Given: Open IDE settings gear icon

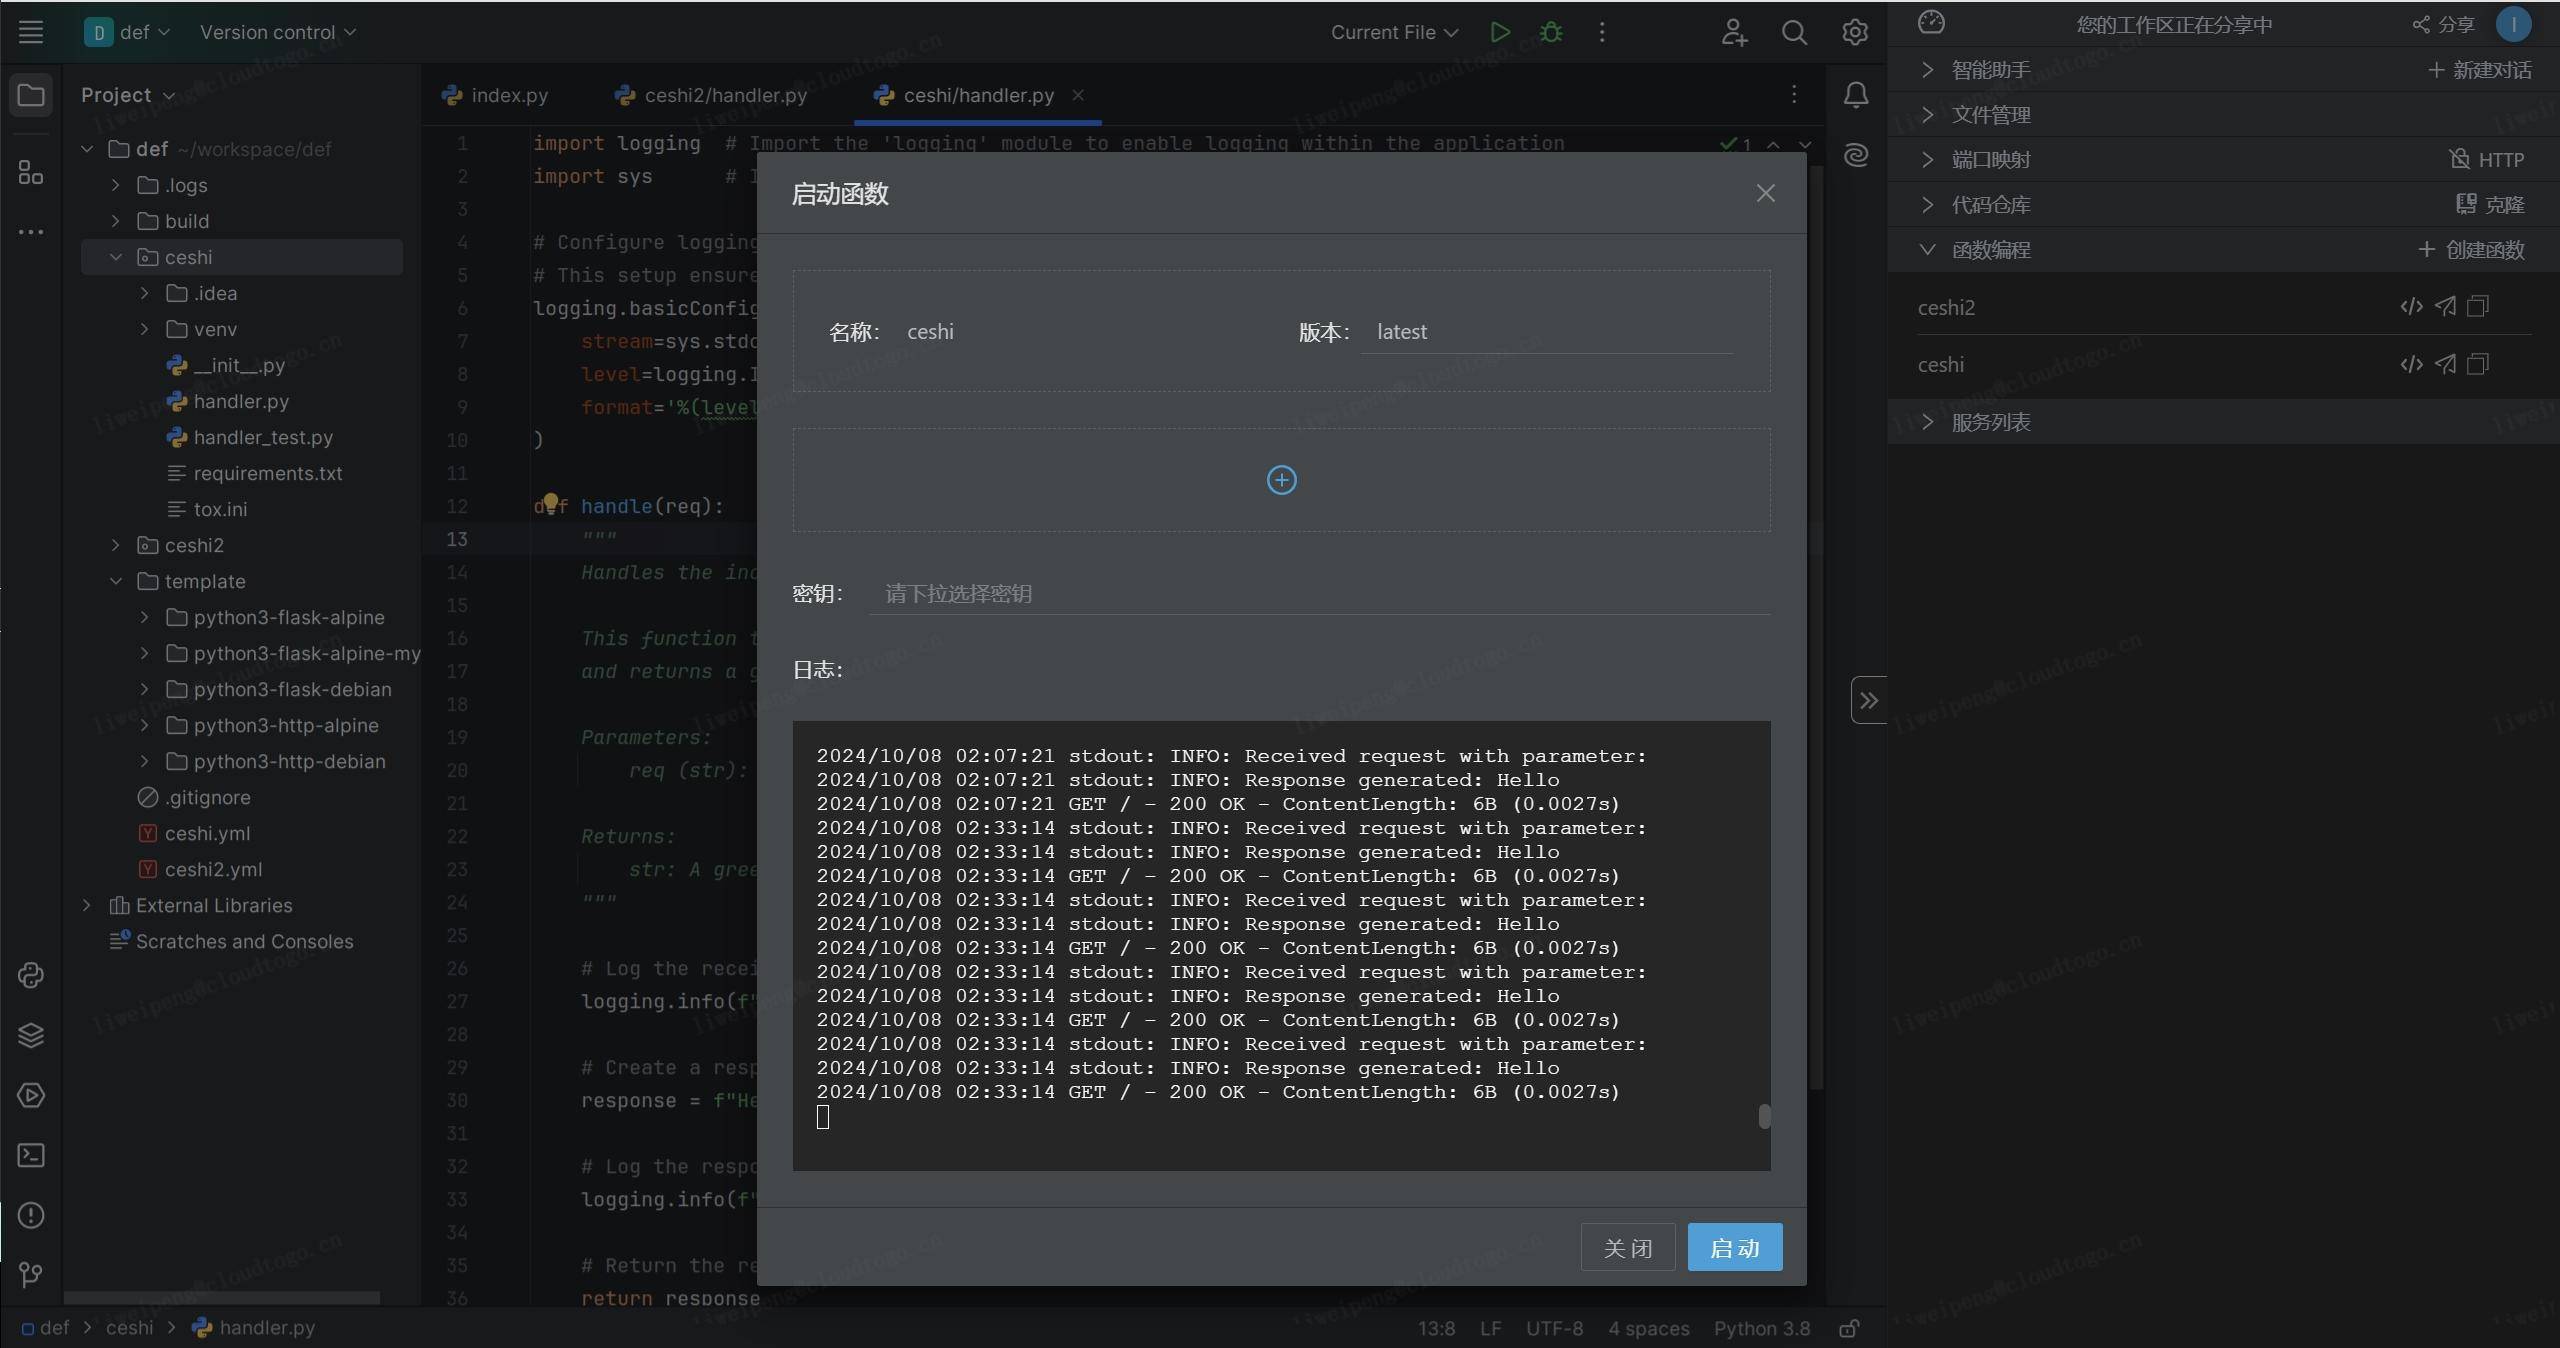Looking at the screenshot, I should point(1855,32).
